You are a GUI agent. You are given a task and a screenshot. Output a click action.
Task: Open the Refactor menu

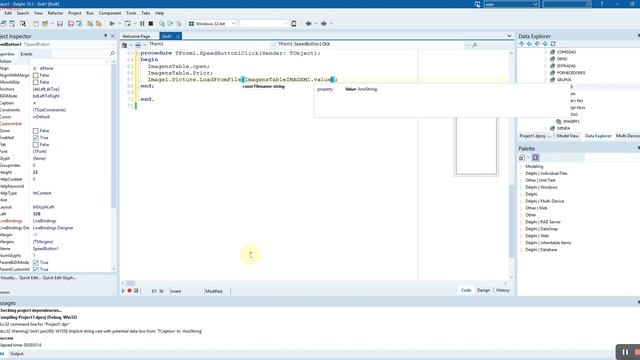[56, 13]
